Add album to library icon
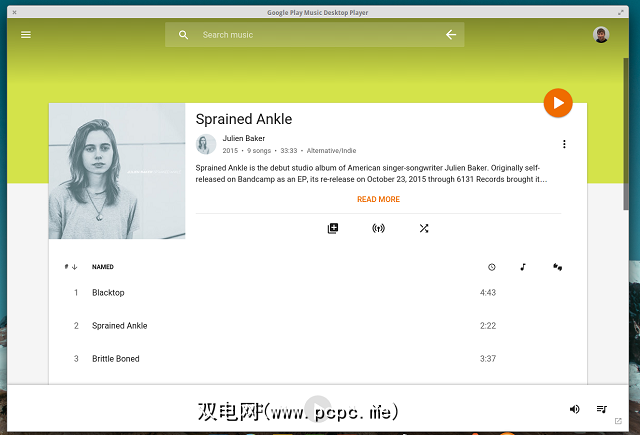Image resolution: width=640 pixels, height=435 pixels. pos(333,228)
